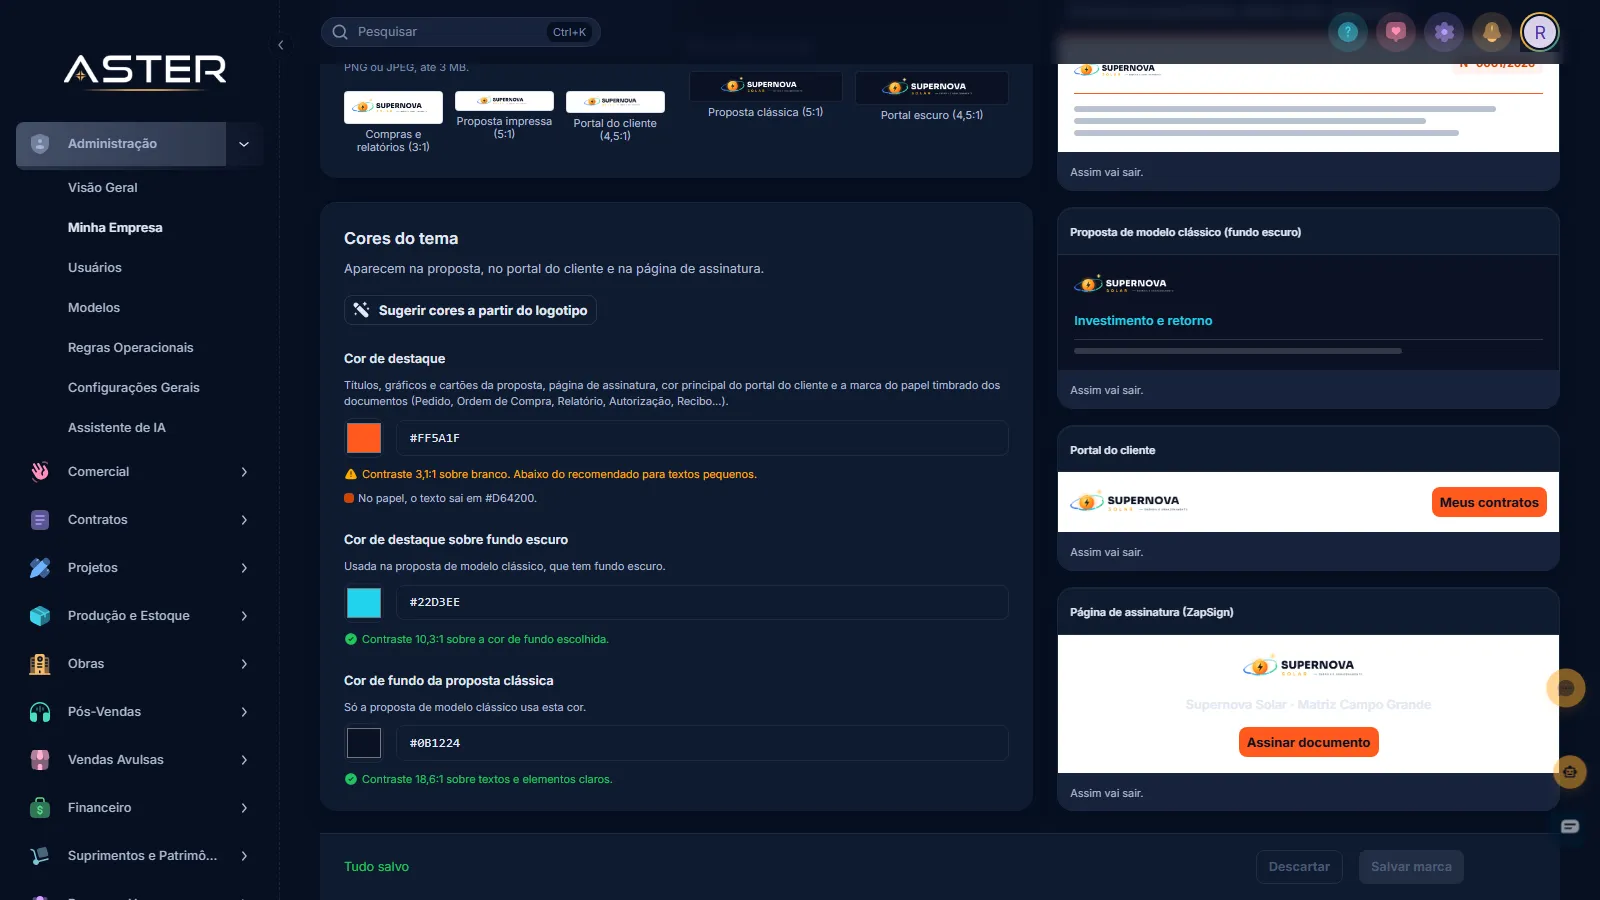Expand the Comercial submenu arrow

click(244, 472)
